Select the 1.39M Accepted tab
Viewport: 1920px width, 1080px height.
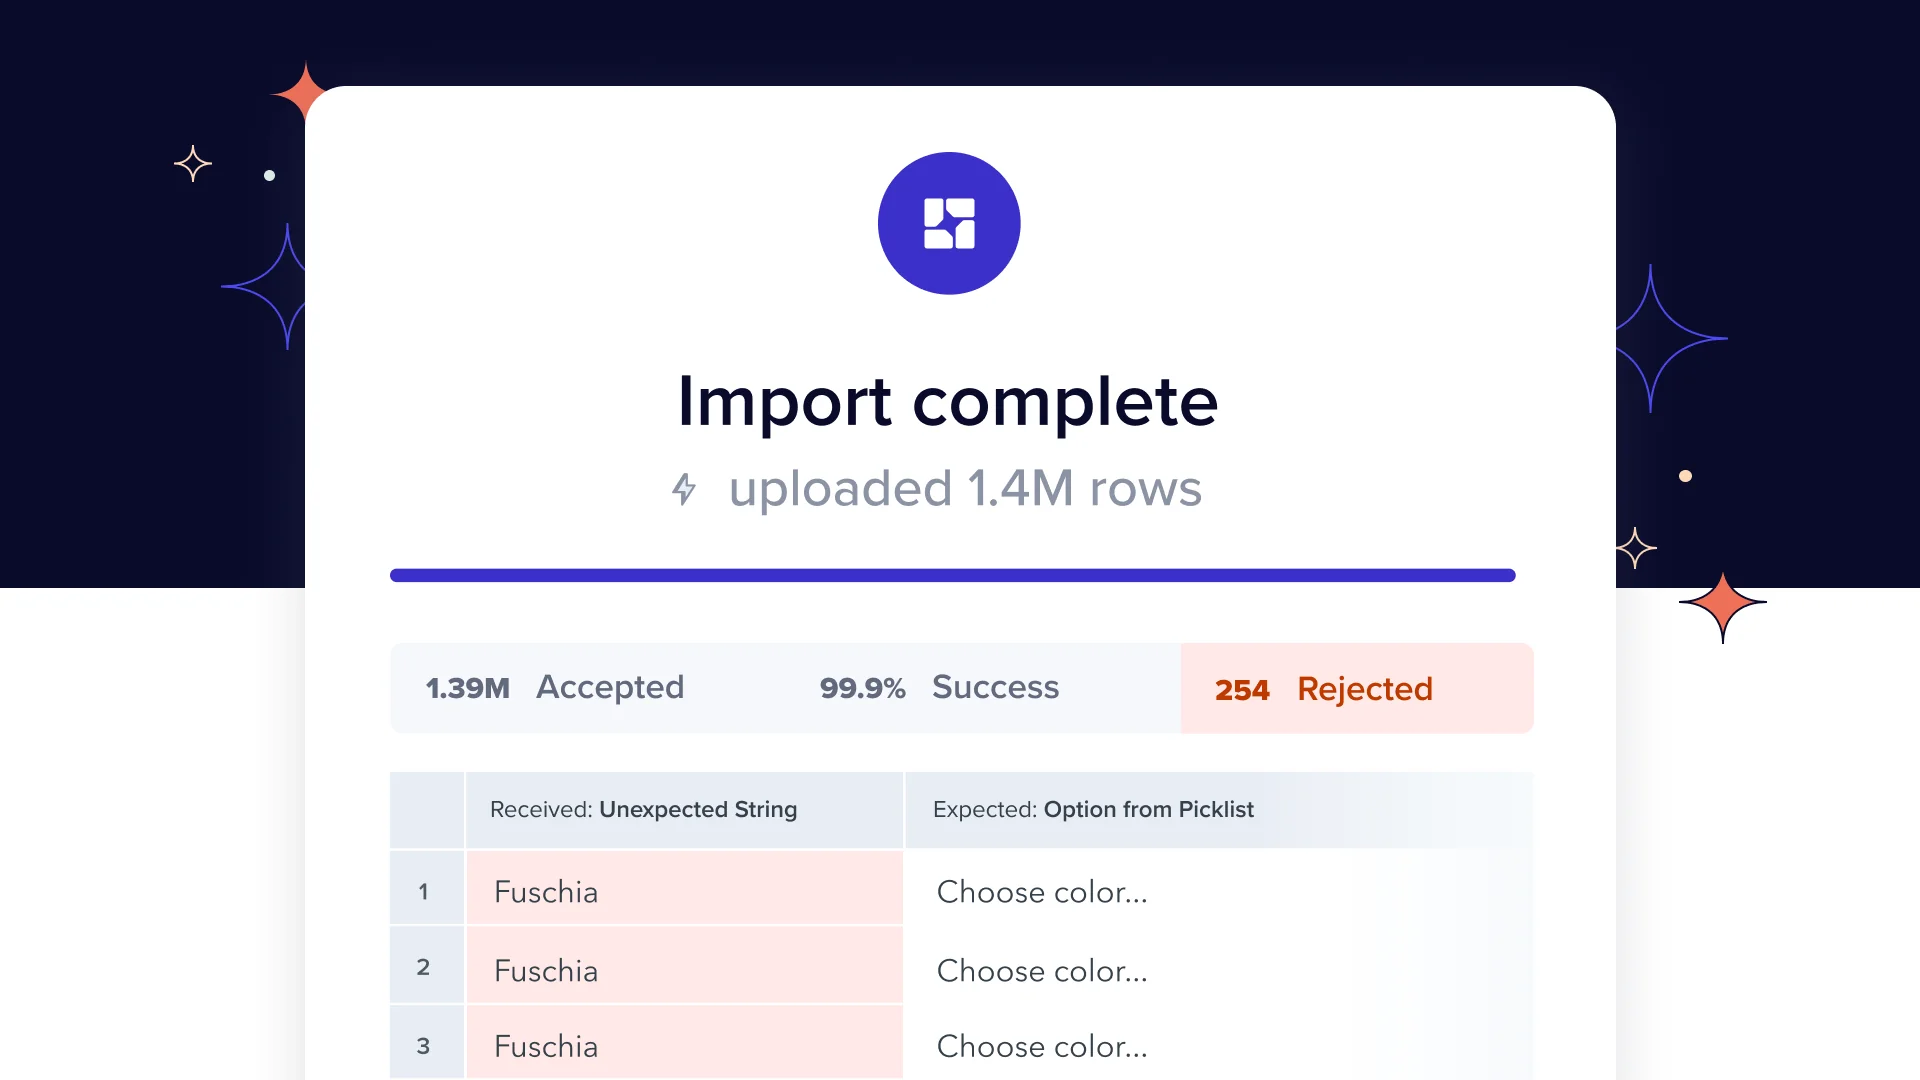[555, 688]
